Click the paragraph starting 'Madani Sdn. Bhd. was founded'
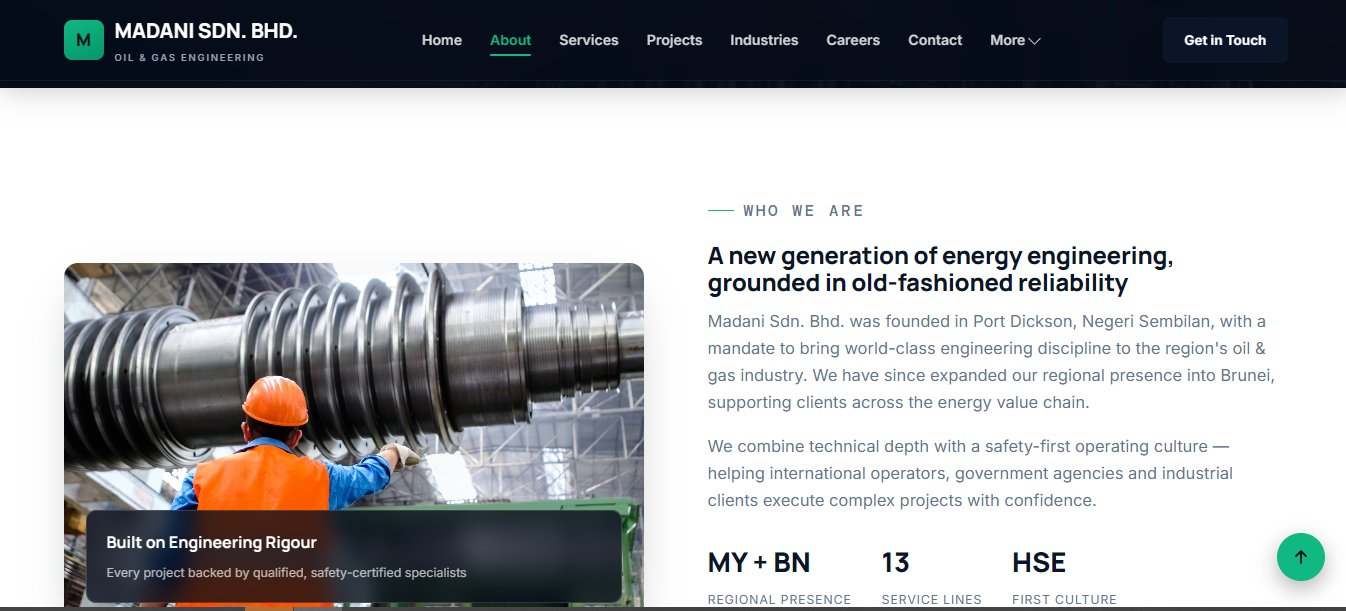This screenshot has width=1346, height=611. [x=991, y=362]
